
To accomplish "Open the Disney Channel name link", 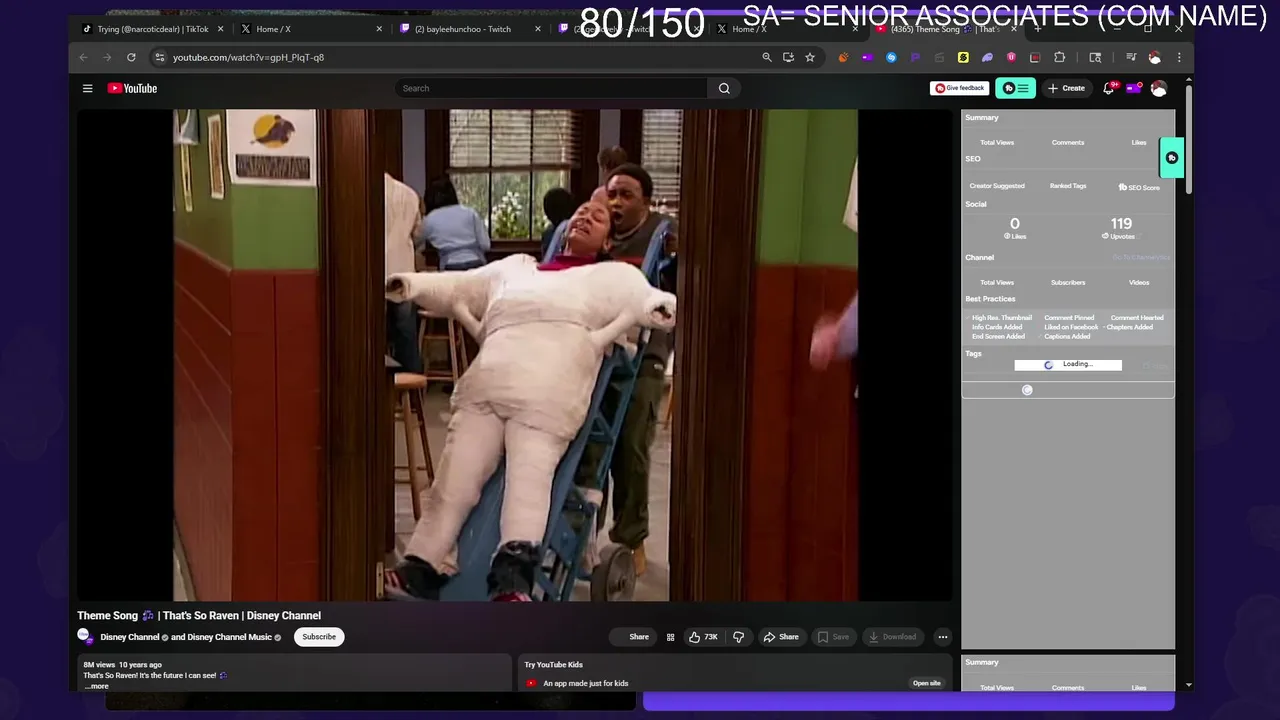I will (130, 637).
